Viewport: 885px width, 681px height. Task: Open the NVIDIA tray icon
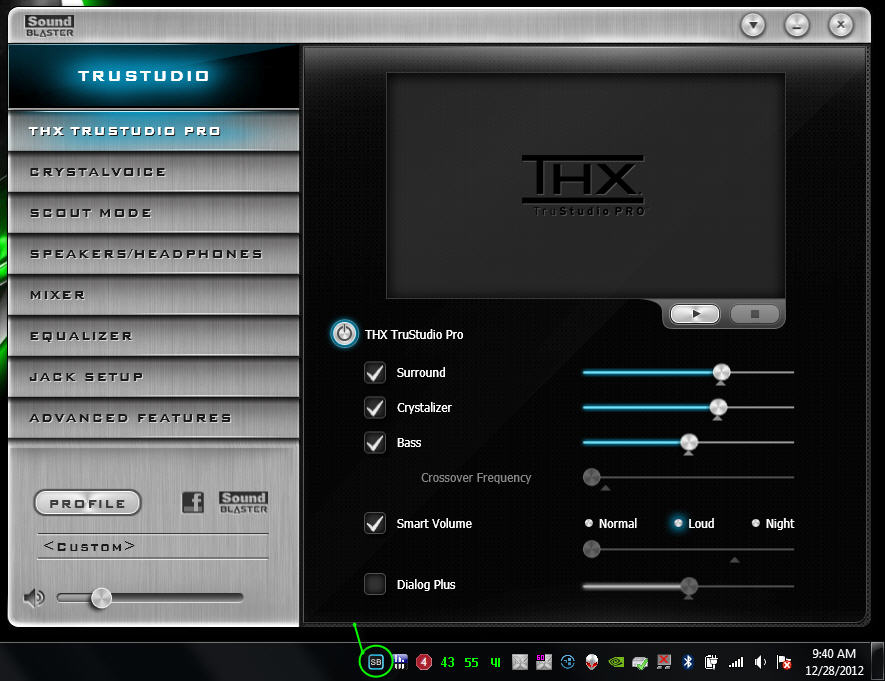pyautogui.click(x=616, y=662)
